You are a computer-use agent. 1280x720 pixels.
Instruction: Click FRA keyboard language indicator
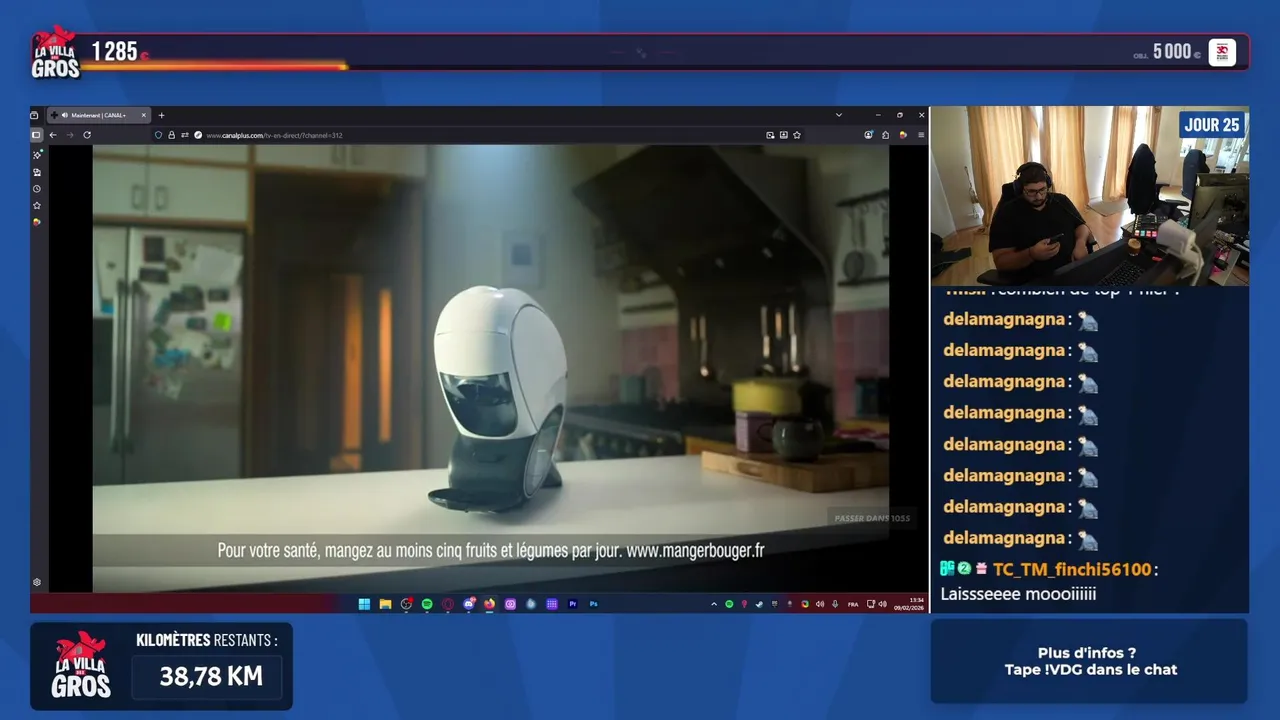point(853,604)
